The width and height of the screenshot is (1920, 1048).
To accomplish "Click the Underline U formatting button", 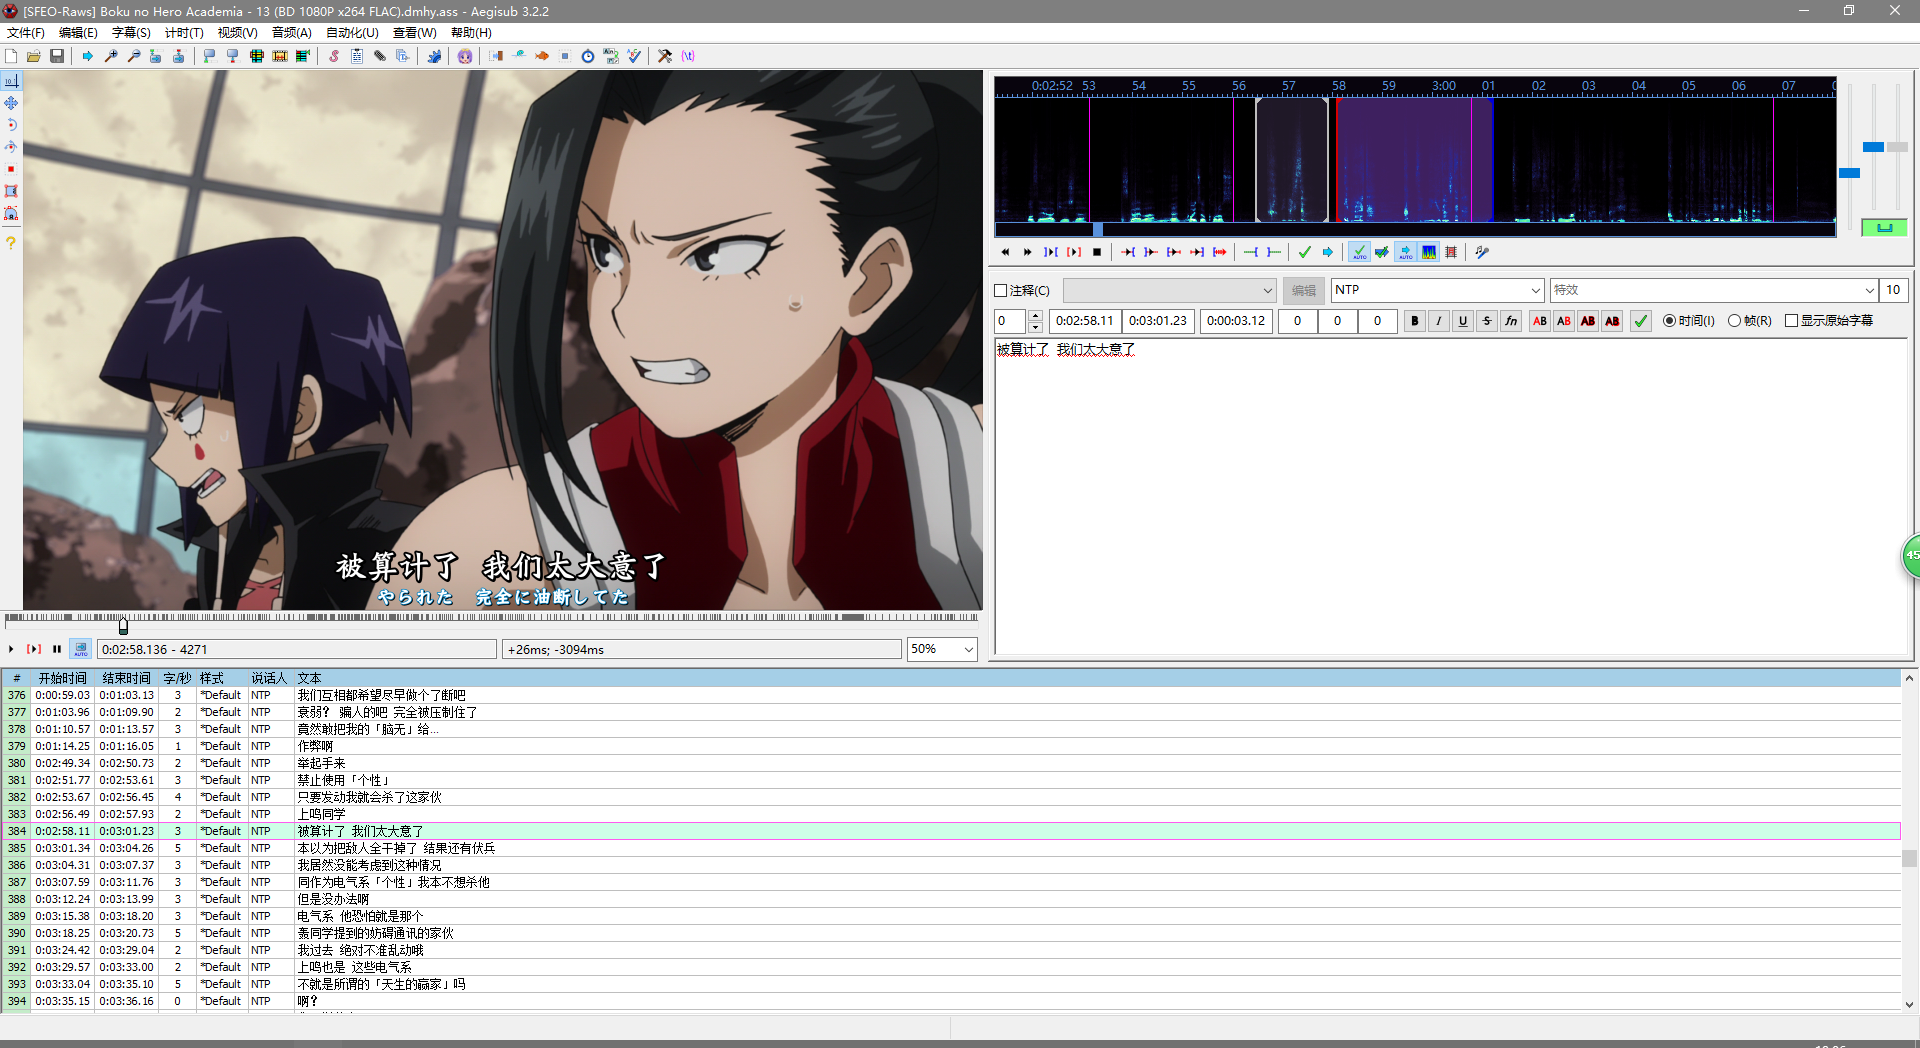I will [1463, 321].
